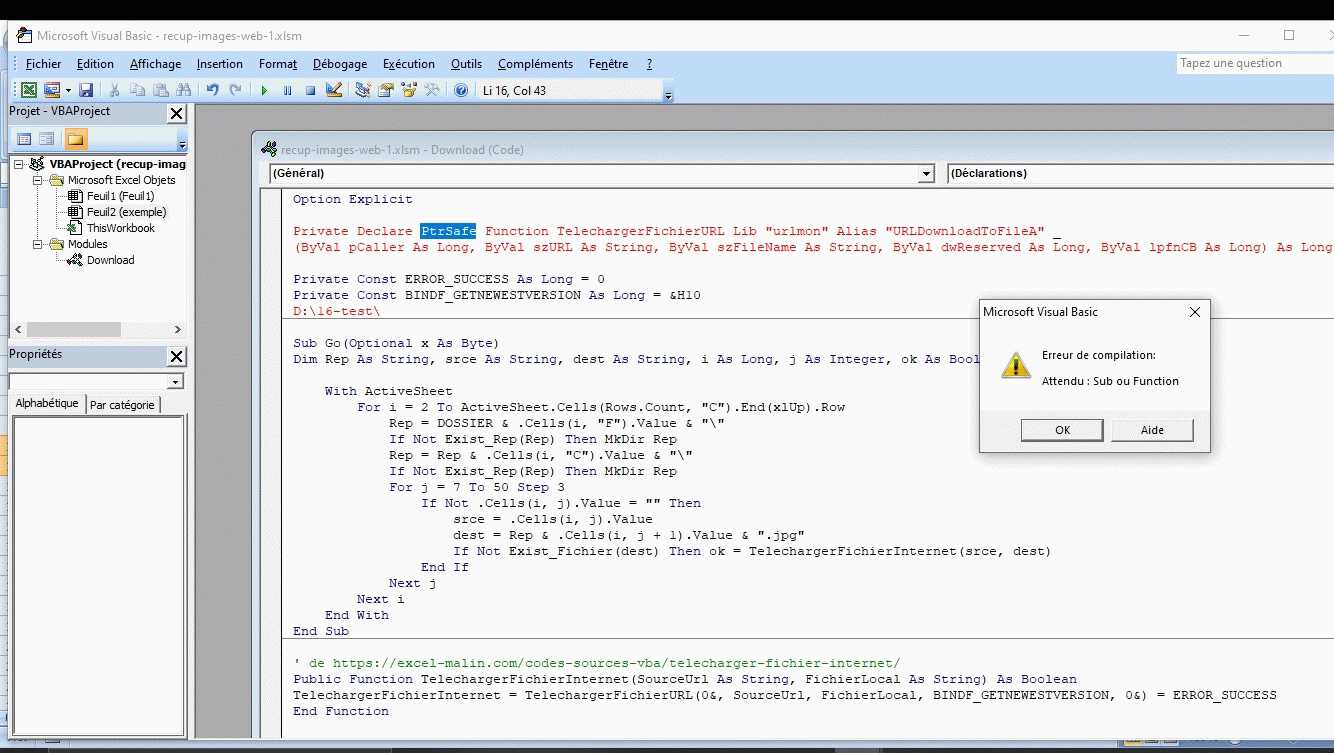Viewport: 1334px width, 753px height.
Task: Collapse the Microsoft Excel Objets folder
Action: [x=39, y=180]
